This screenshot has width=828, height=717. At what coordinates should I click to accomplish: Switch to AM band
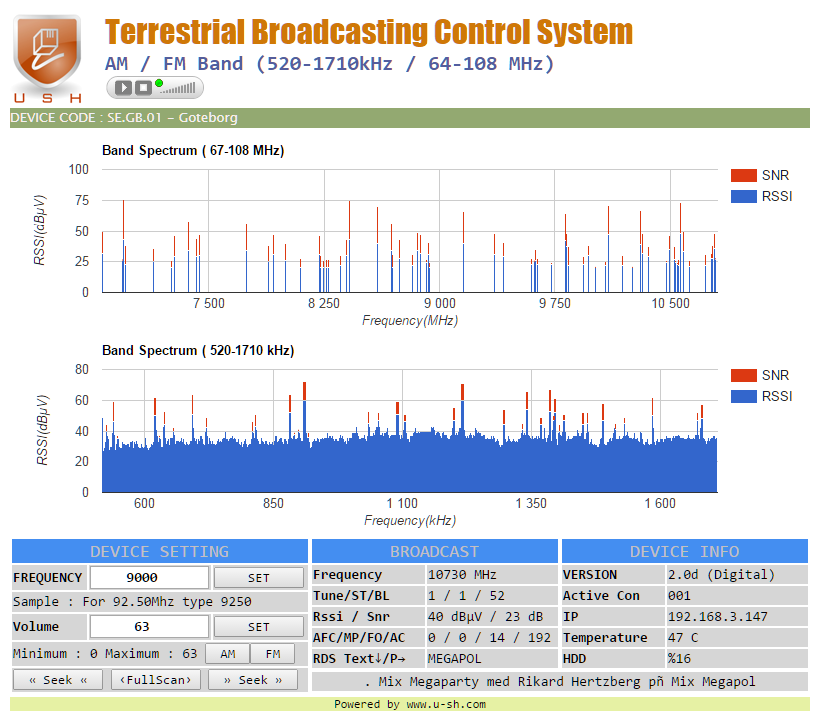228,654
